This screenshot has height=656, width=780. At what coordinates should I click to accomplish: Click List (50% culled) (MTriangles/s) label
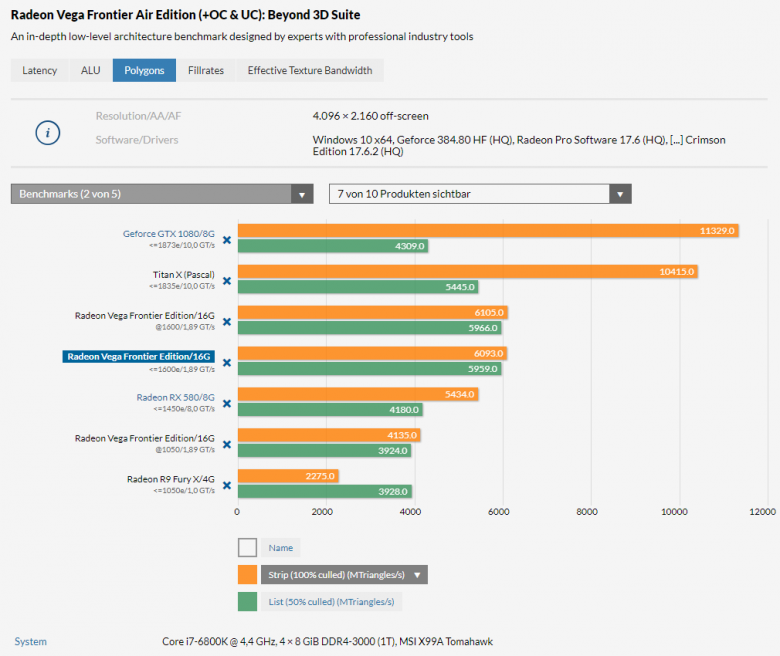(331, 602)
